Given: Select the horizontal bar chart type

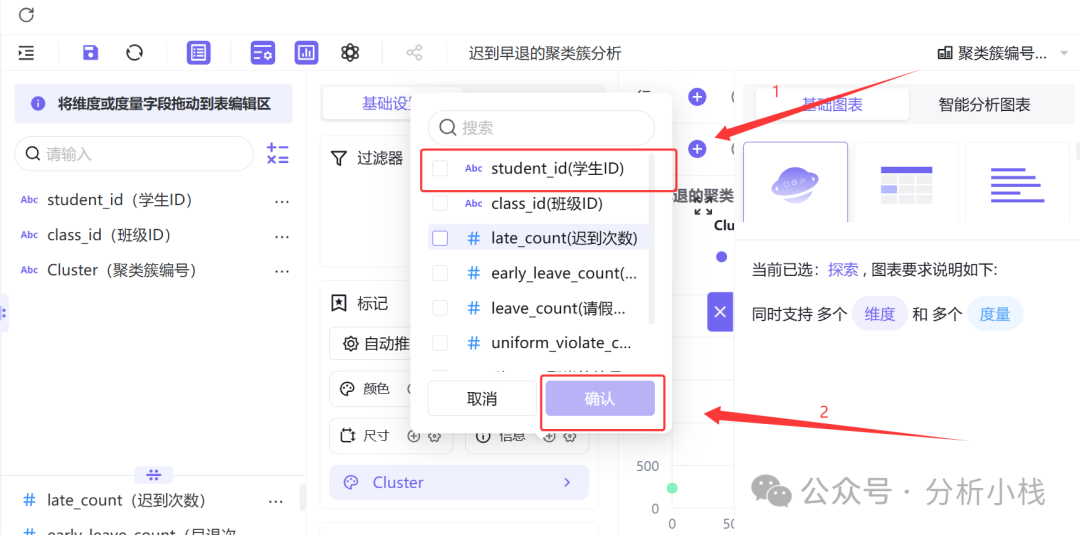Looking at the screenshot, I should 1017,182.
